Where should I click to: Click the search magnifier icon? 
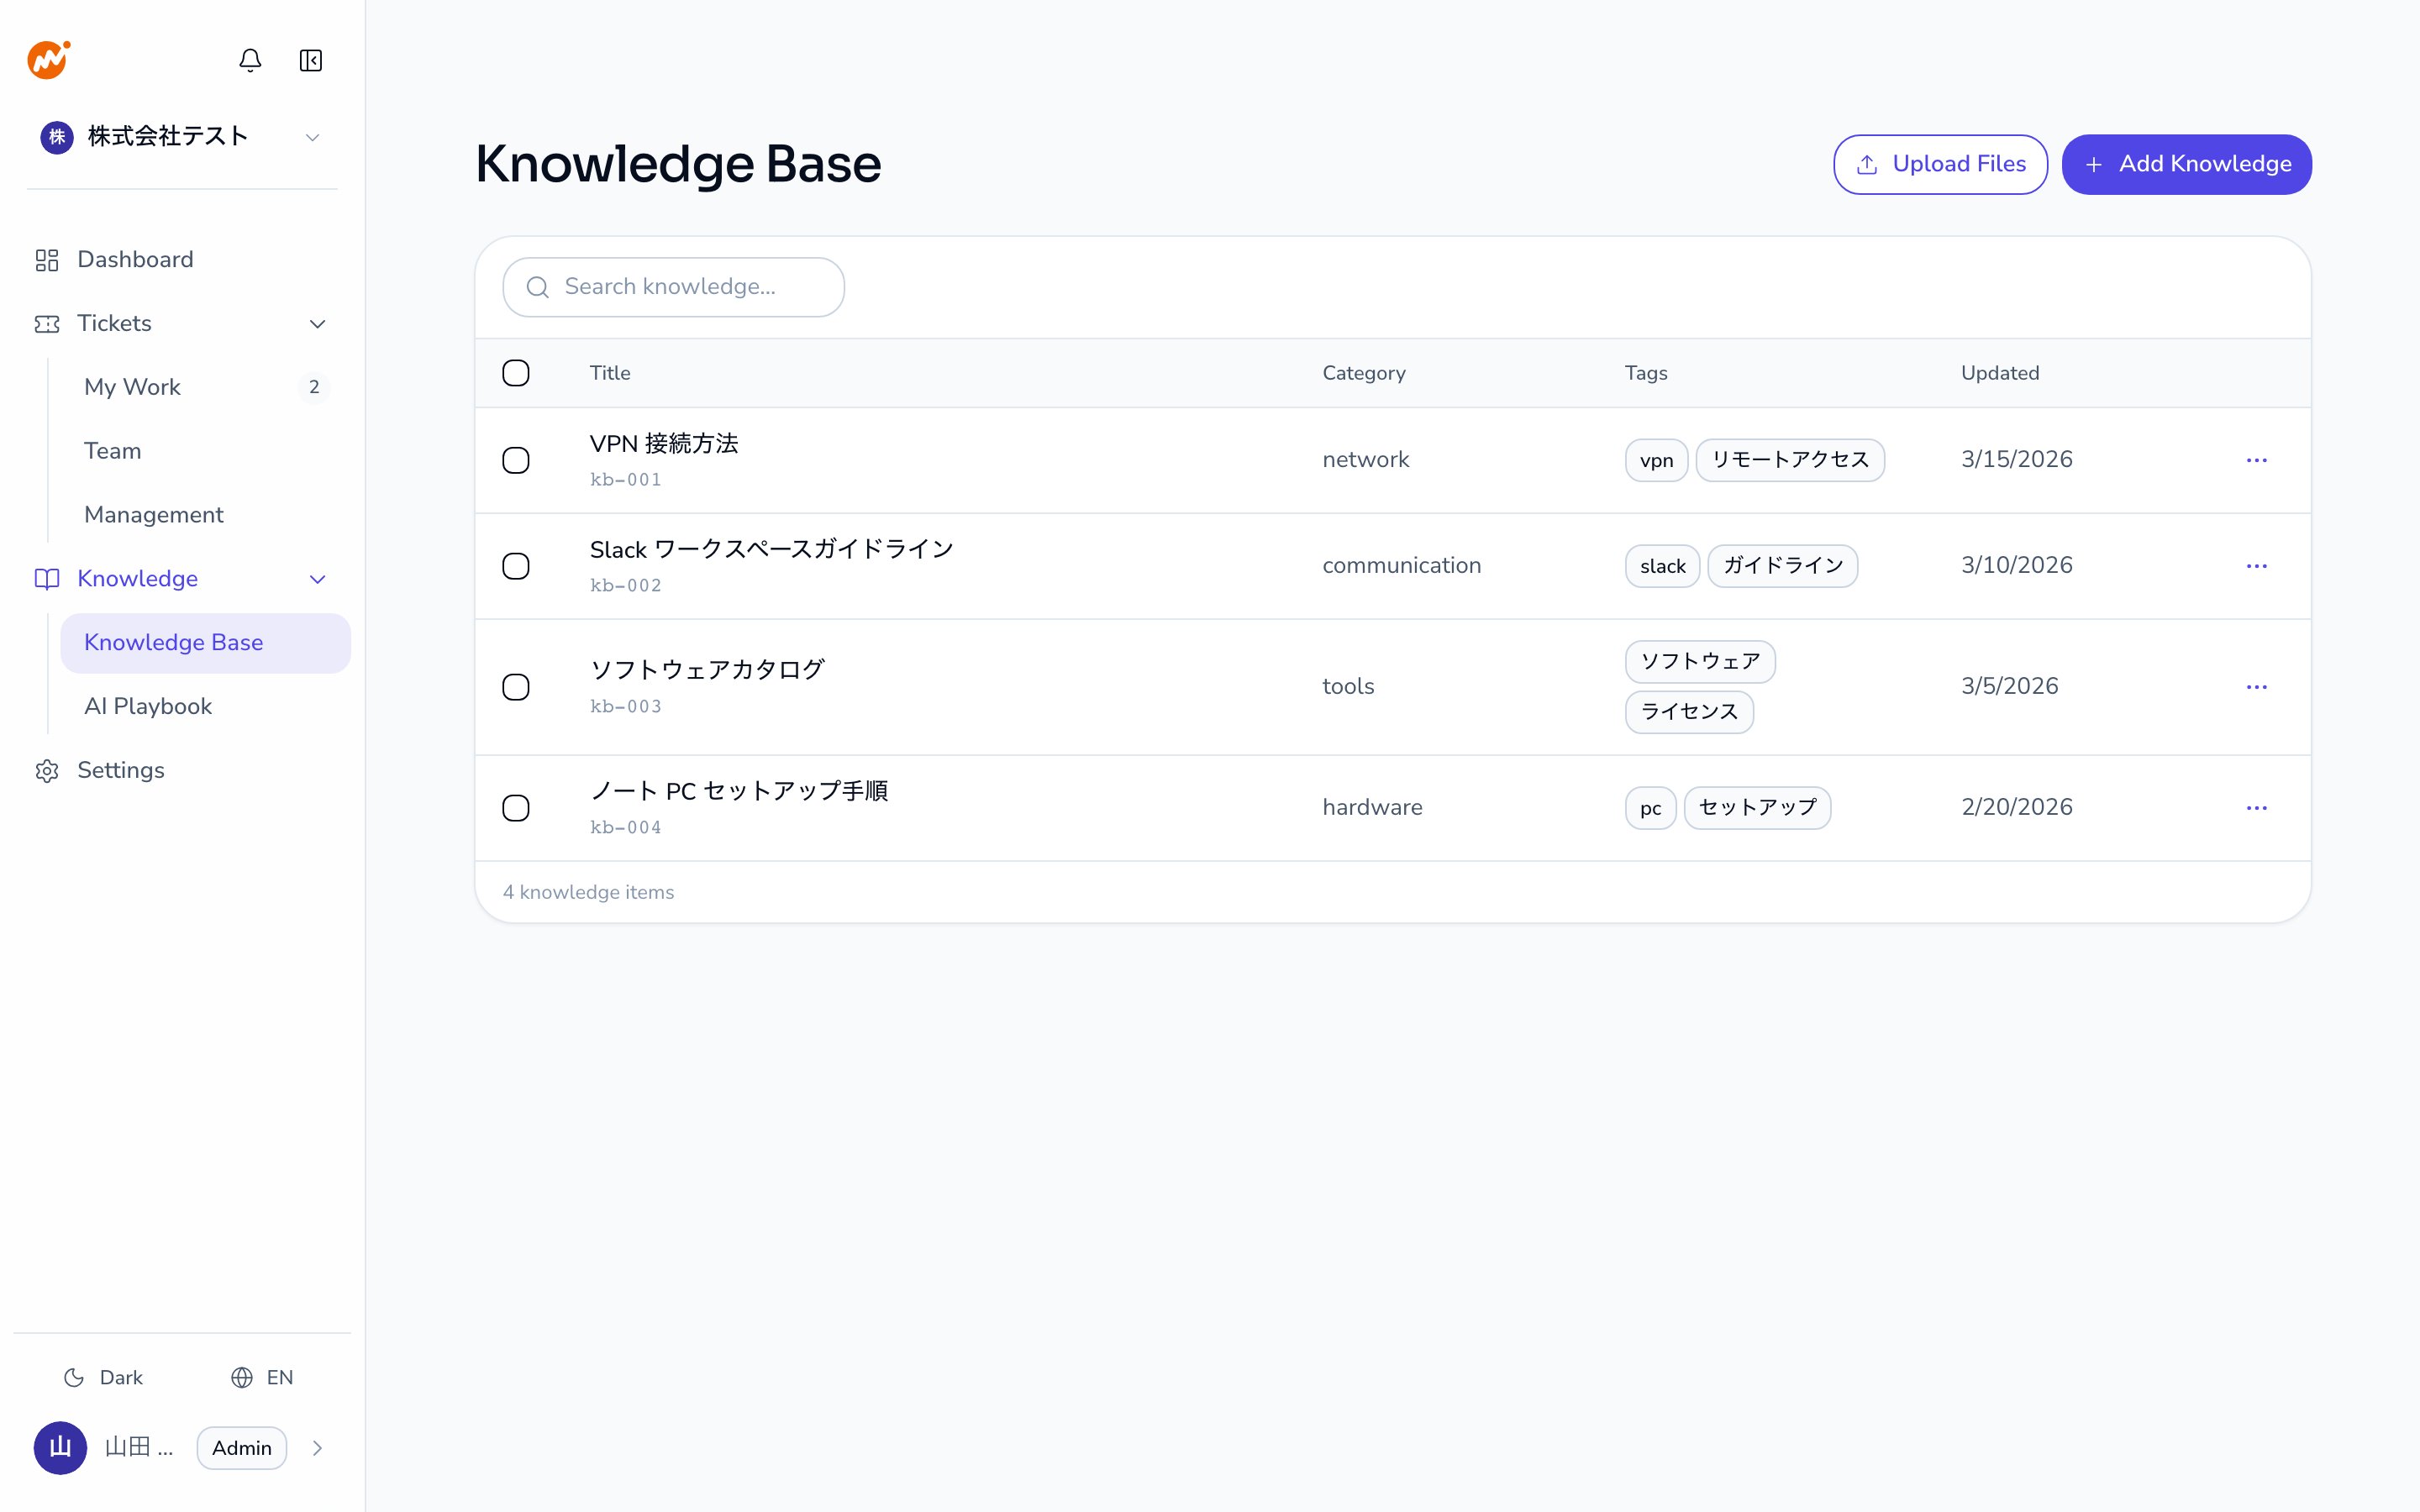point(538,287)
